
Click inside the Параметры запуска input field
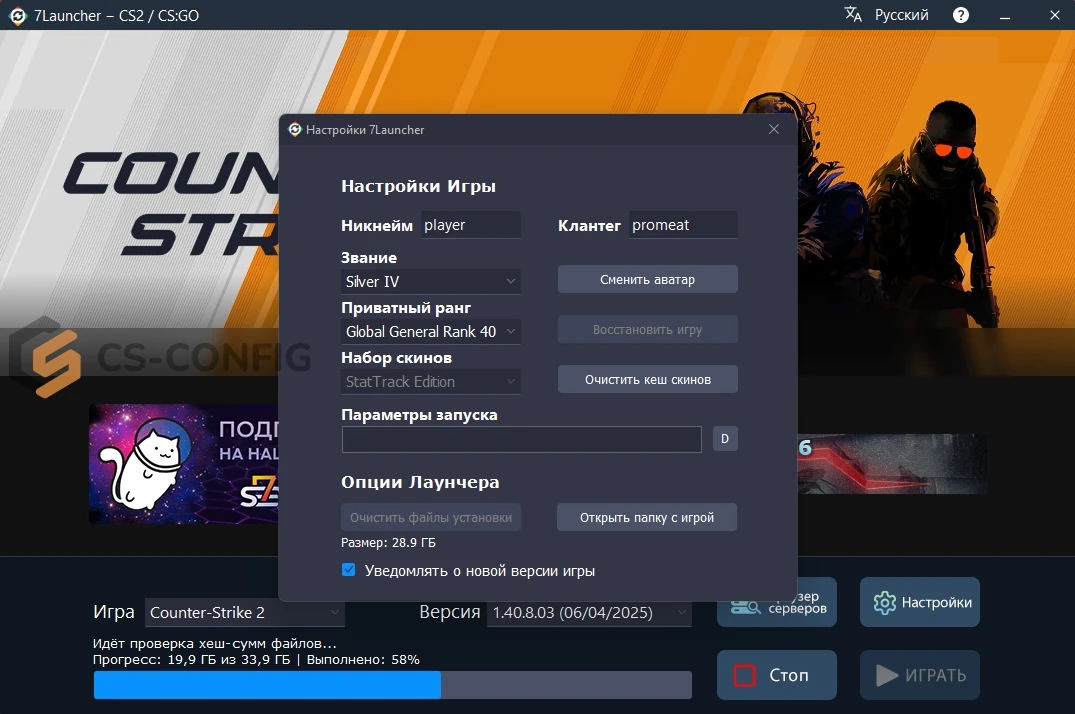pyautogui.click(x=521, y=438)
